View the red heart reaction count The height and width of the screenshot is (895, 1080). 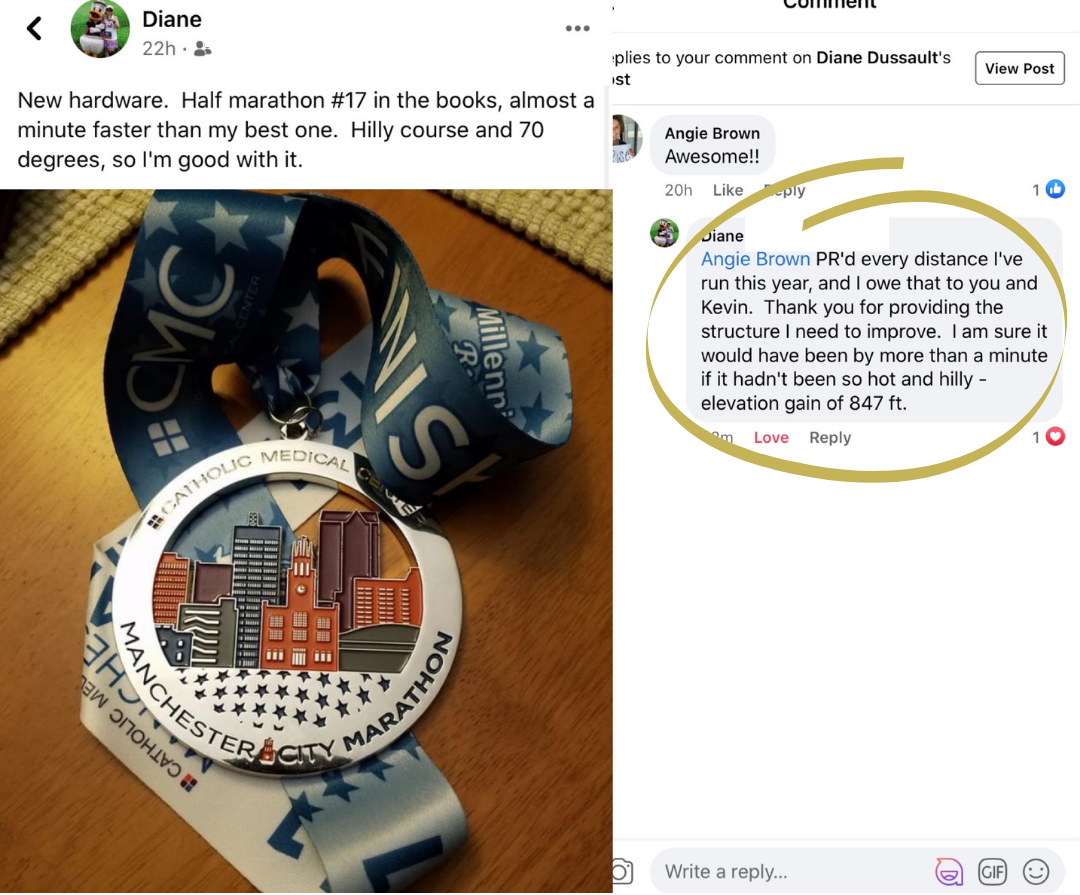[x=1048, y=437]
